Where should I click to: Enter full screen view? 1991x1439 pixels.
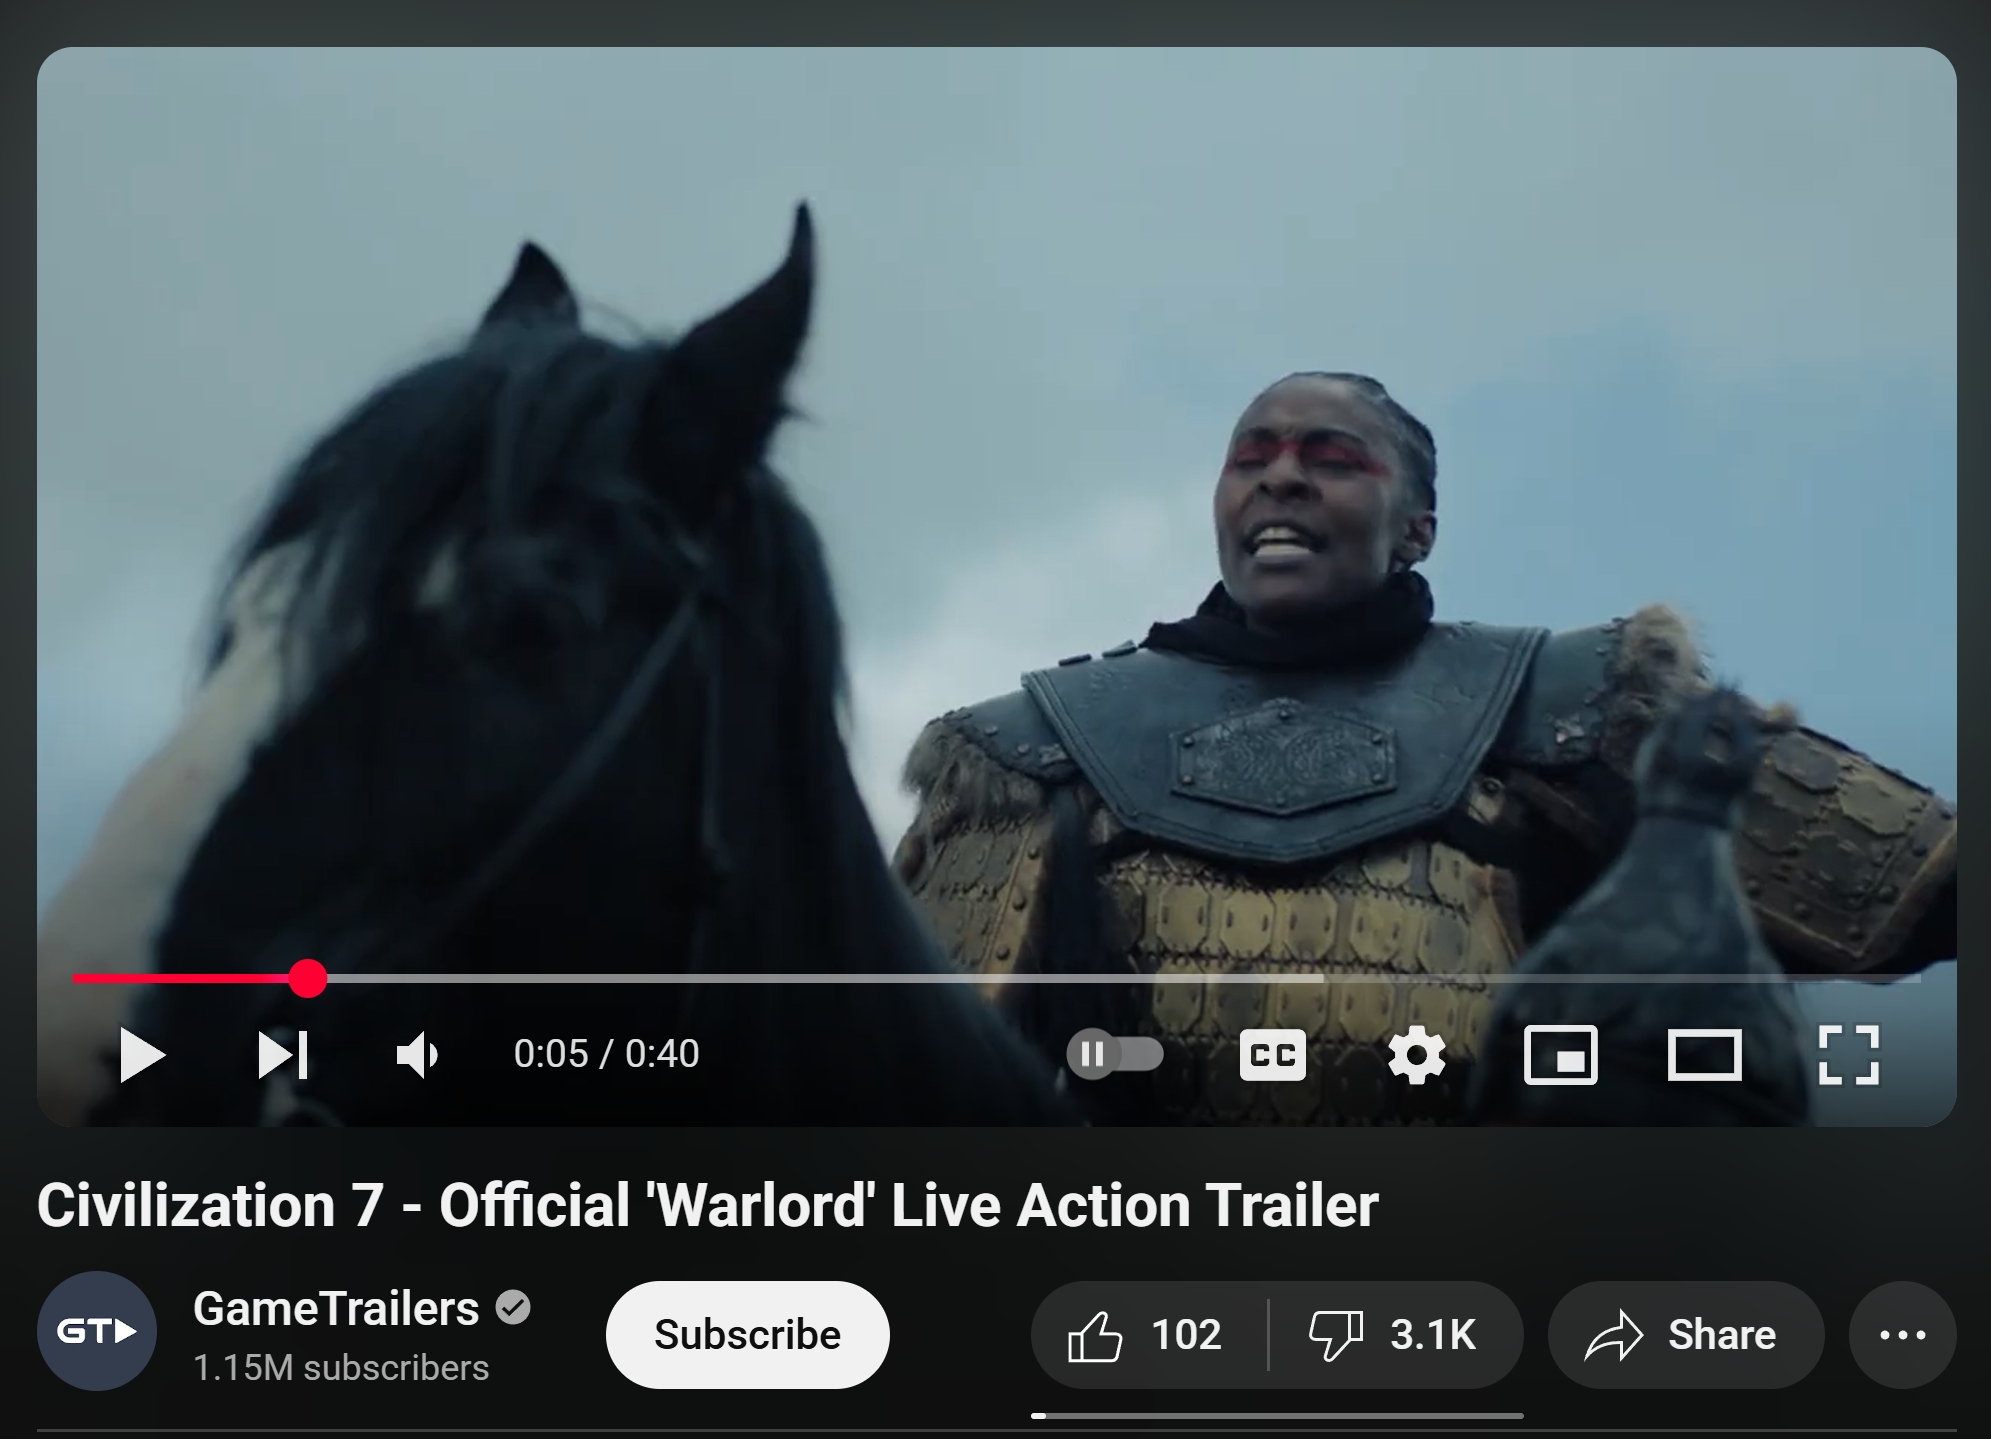[1848, 1054]
